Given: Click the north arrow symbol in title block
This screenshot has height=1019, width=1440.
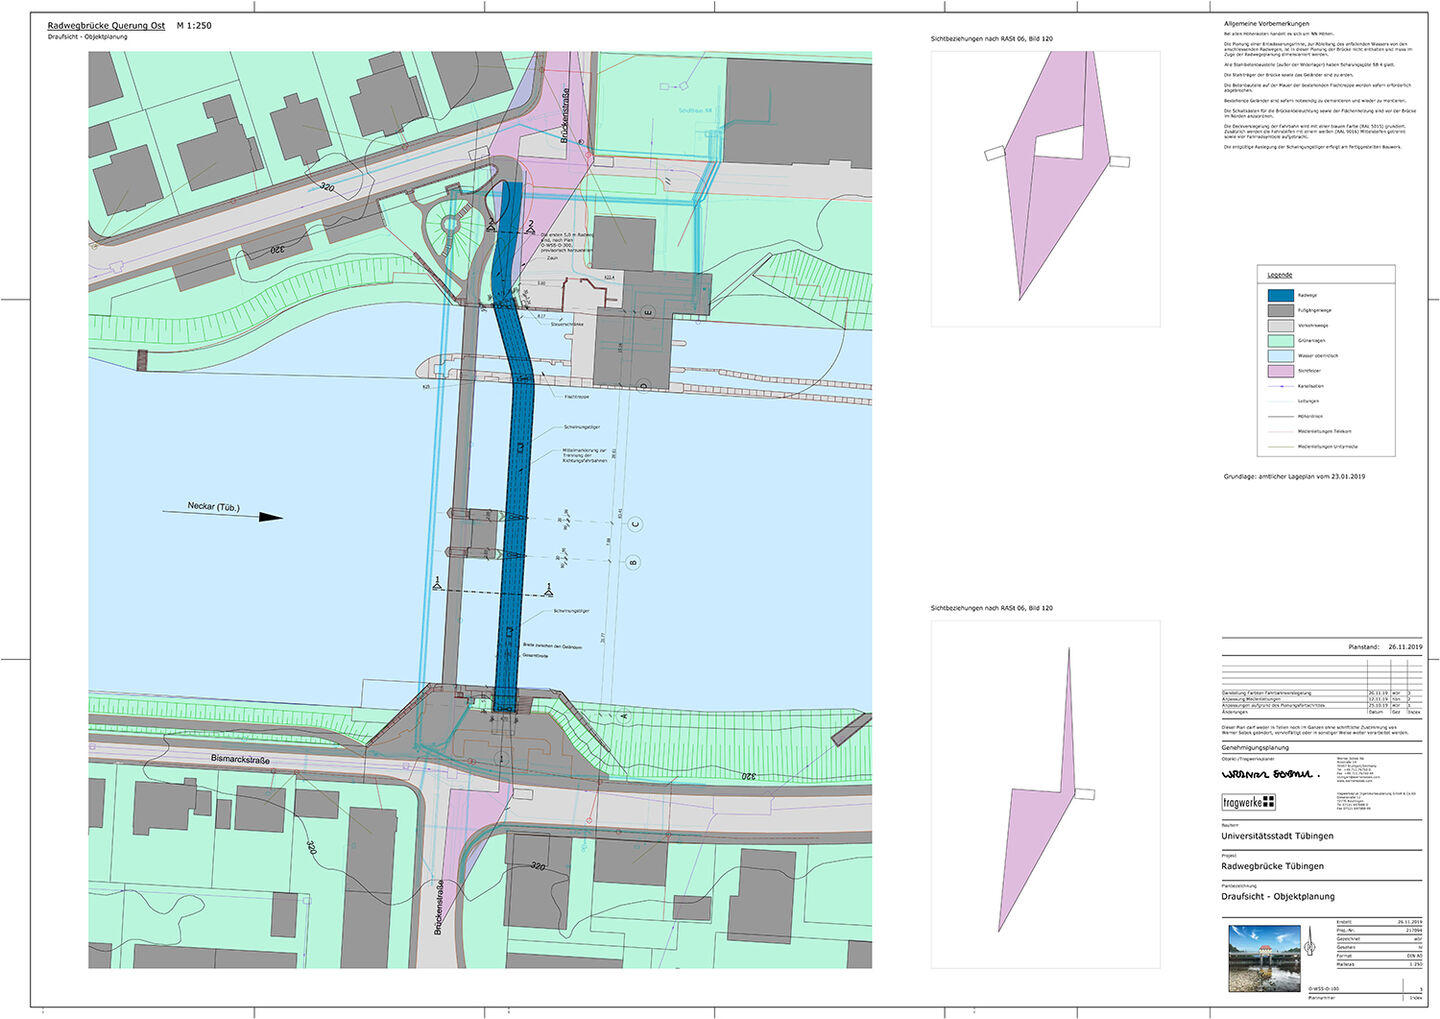Looking at the screenshot, I should pyautogui.click(x=1308, y=941).
